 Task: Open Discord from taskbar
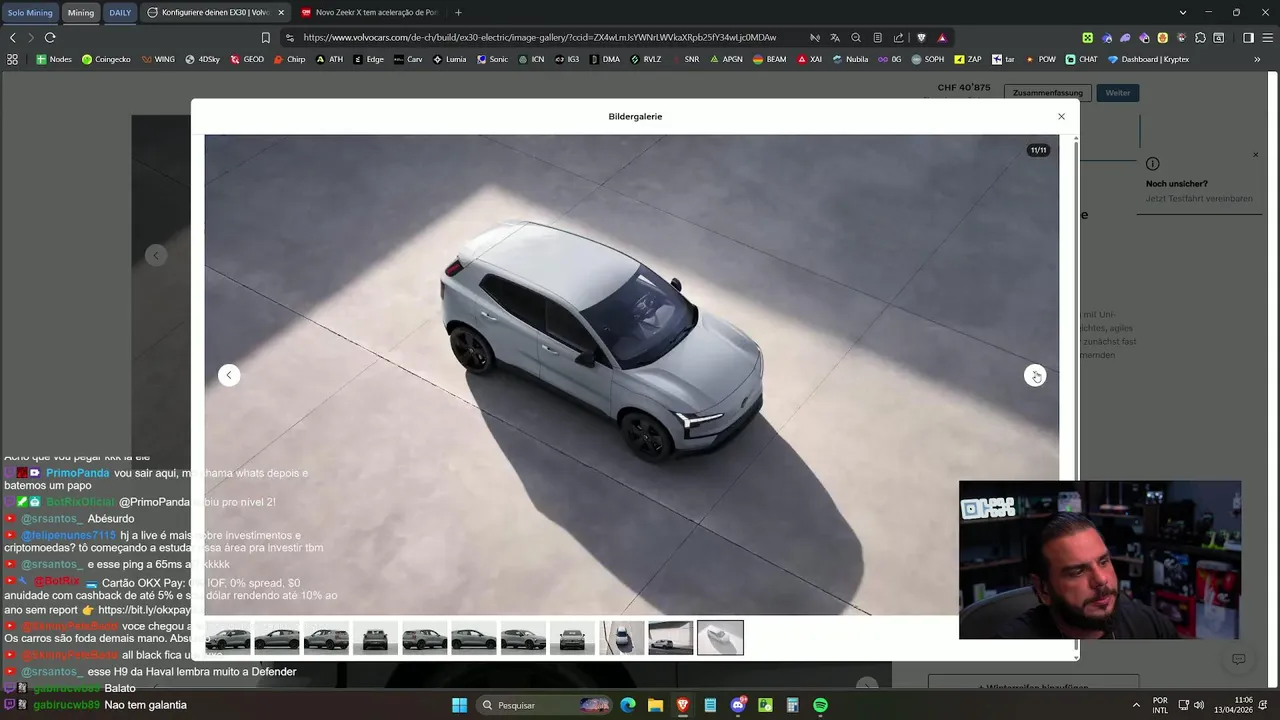tap(739, 705)
